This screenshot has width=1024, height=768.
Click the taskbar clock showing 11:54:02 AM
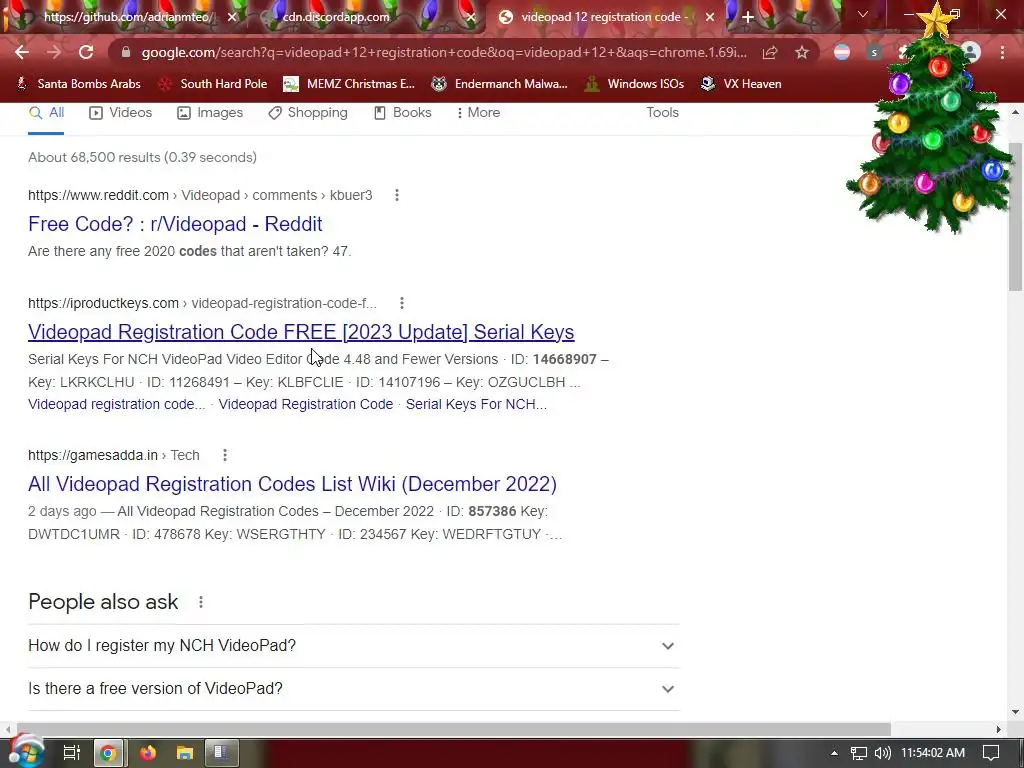(933, 753)
